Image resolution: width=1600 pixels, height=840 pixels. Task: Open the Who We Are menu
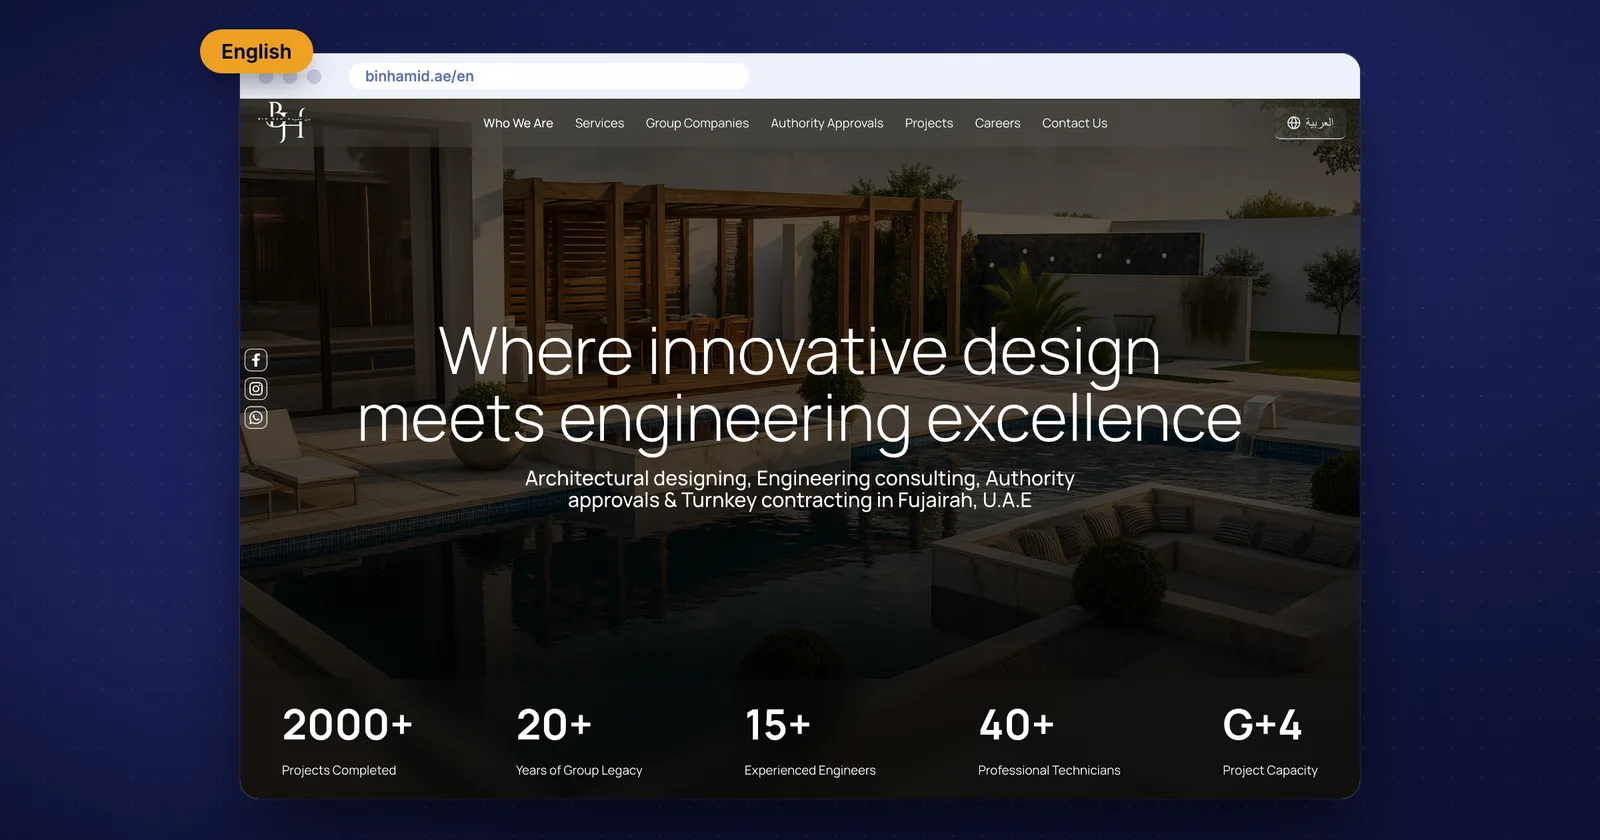(518, 123)
